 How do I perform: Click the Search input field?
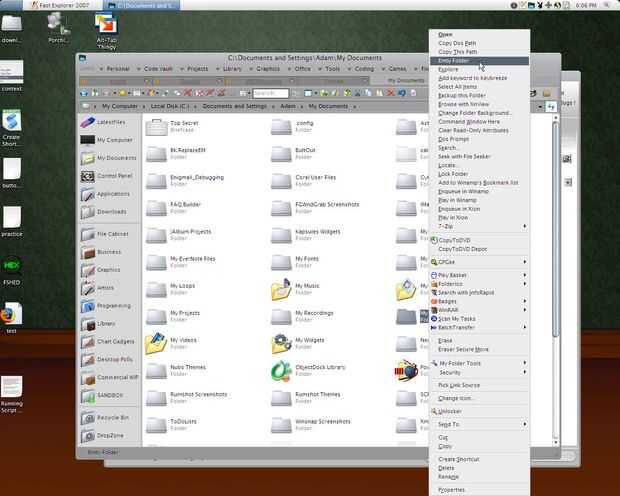click(x=270, y=93)
